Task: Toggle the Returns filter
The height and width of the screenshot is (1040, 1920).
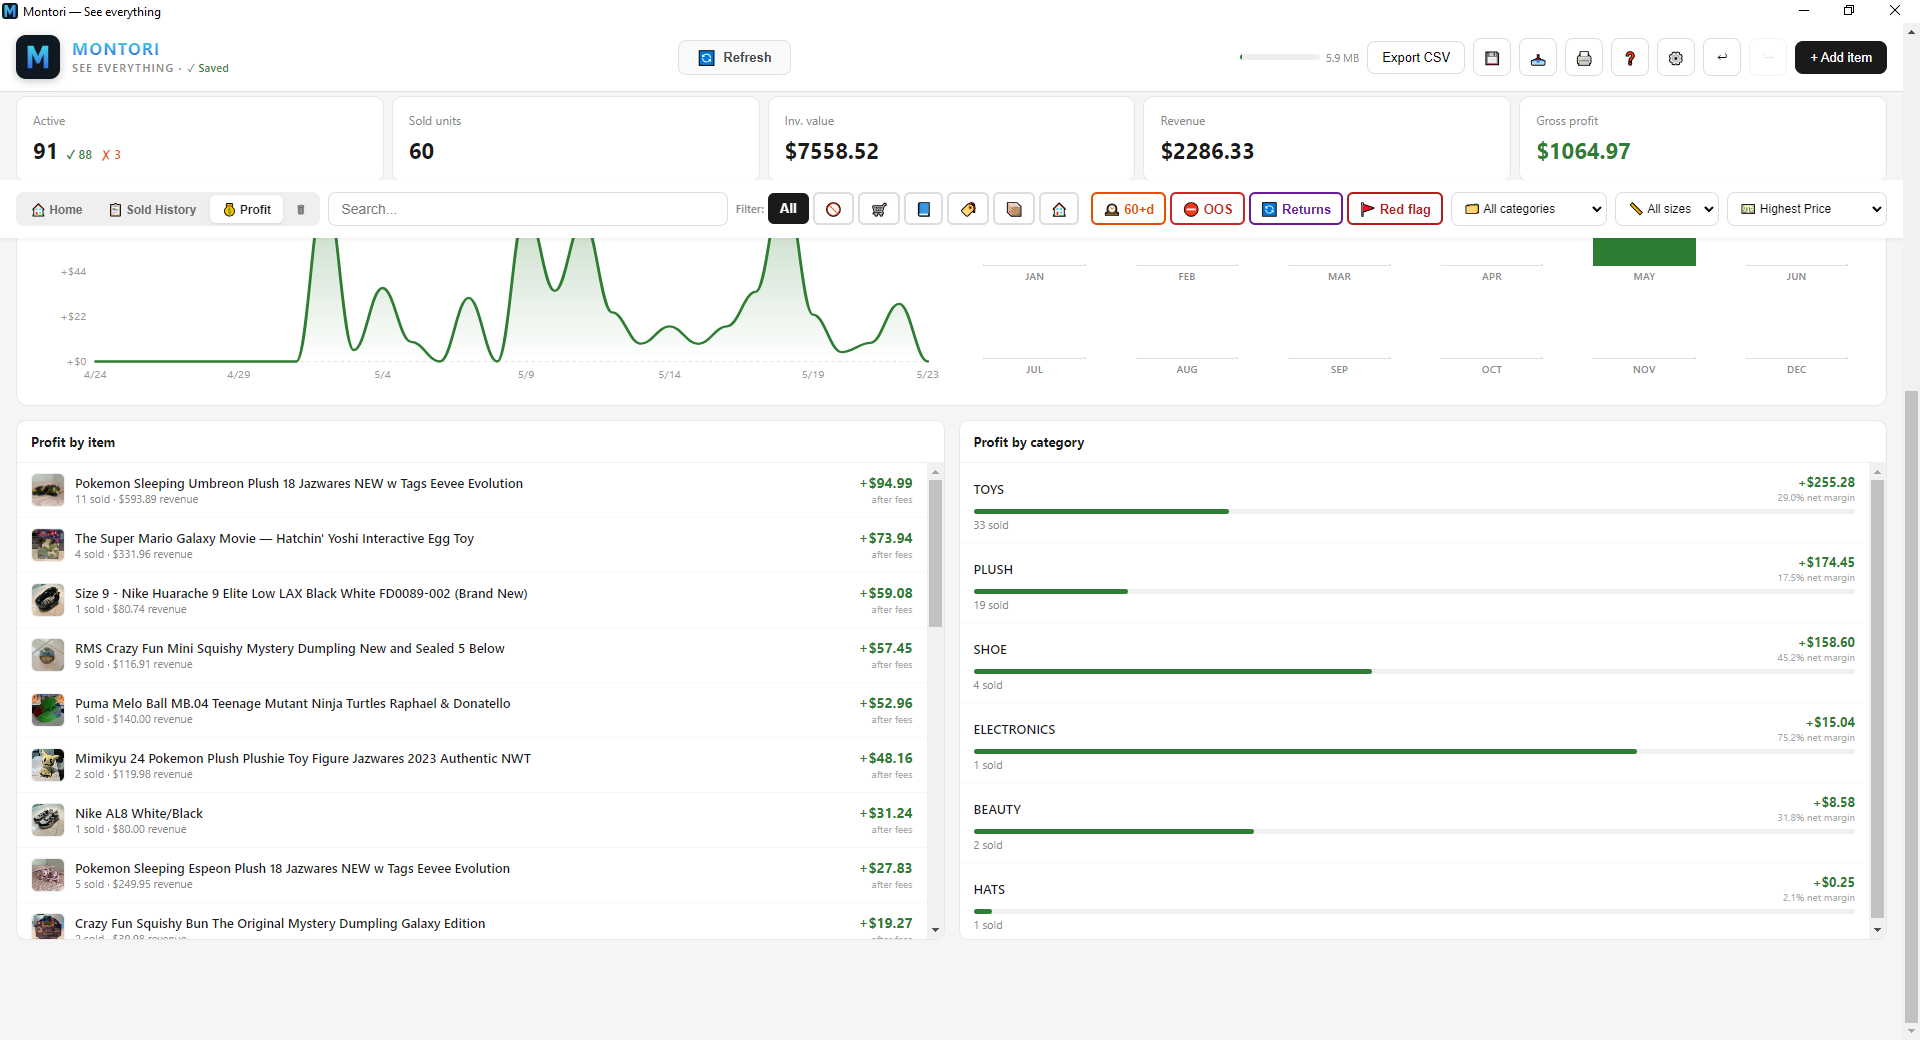Action: click(x=1296, y=209)
